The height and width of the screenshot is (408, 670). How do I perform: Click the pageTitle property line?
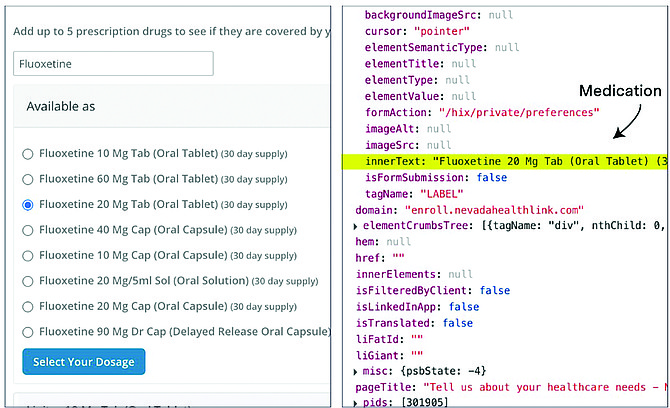(511, 387)
